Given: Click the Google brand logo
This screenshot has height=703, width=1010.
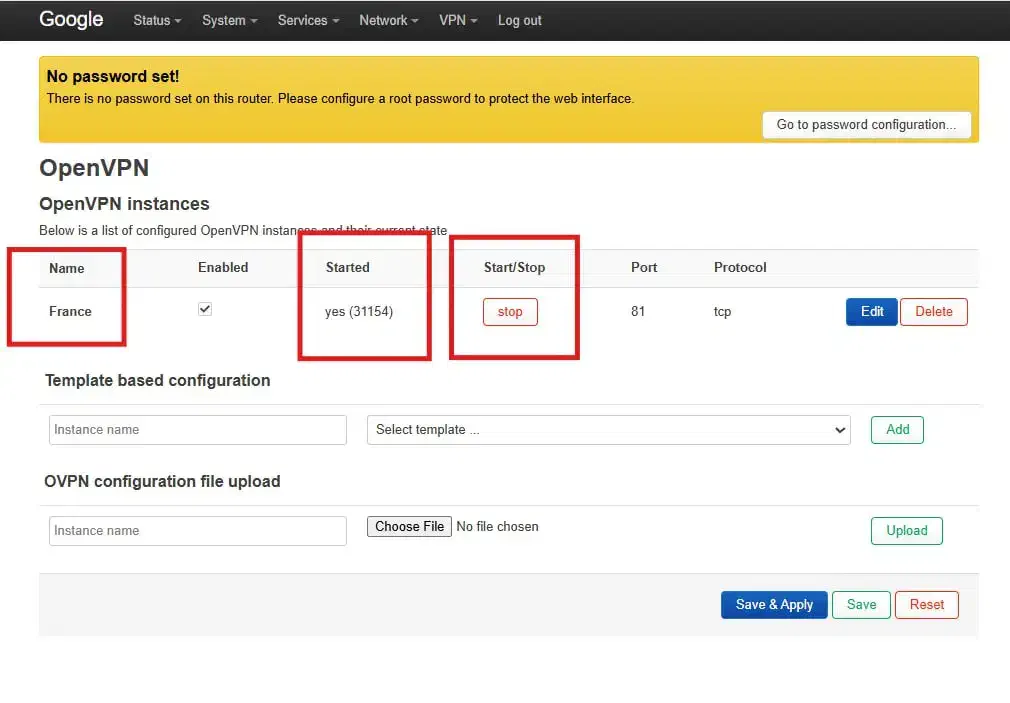Looking at the screenshot, I should [71, 20].
